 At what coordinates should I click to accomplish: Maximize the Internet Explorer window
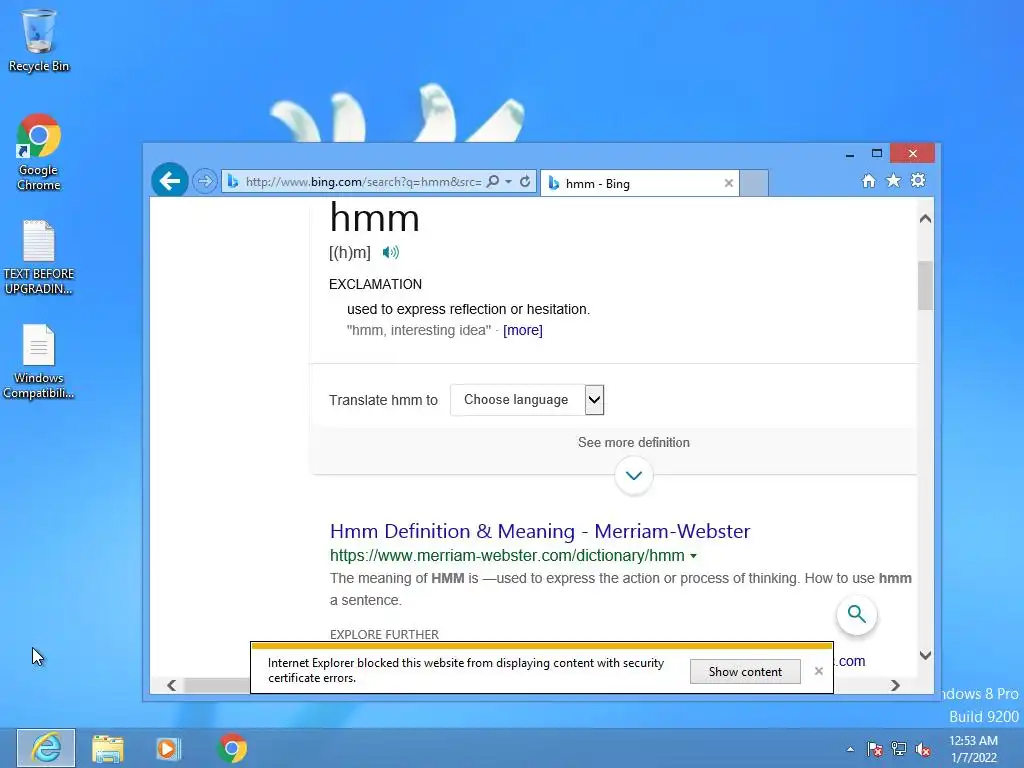click(877, 153)
